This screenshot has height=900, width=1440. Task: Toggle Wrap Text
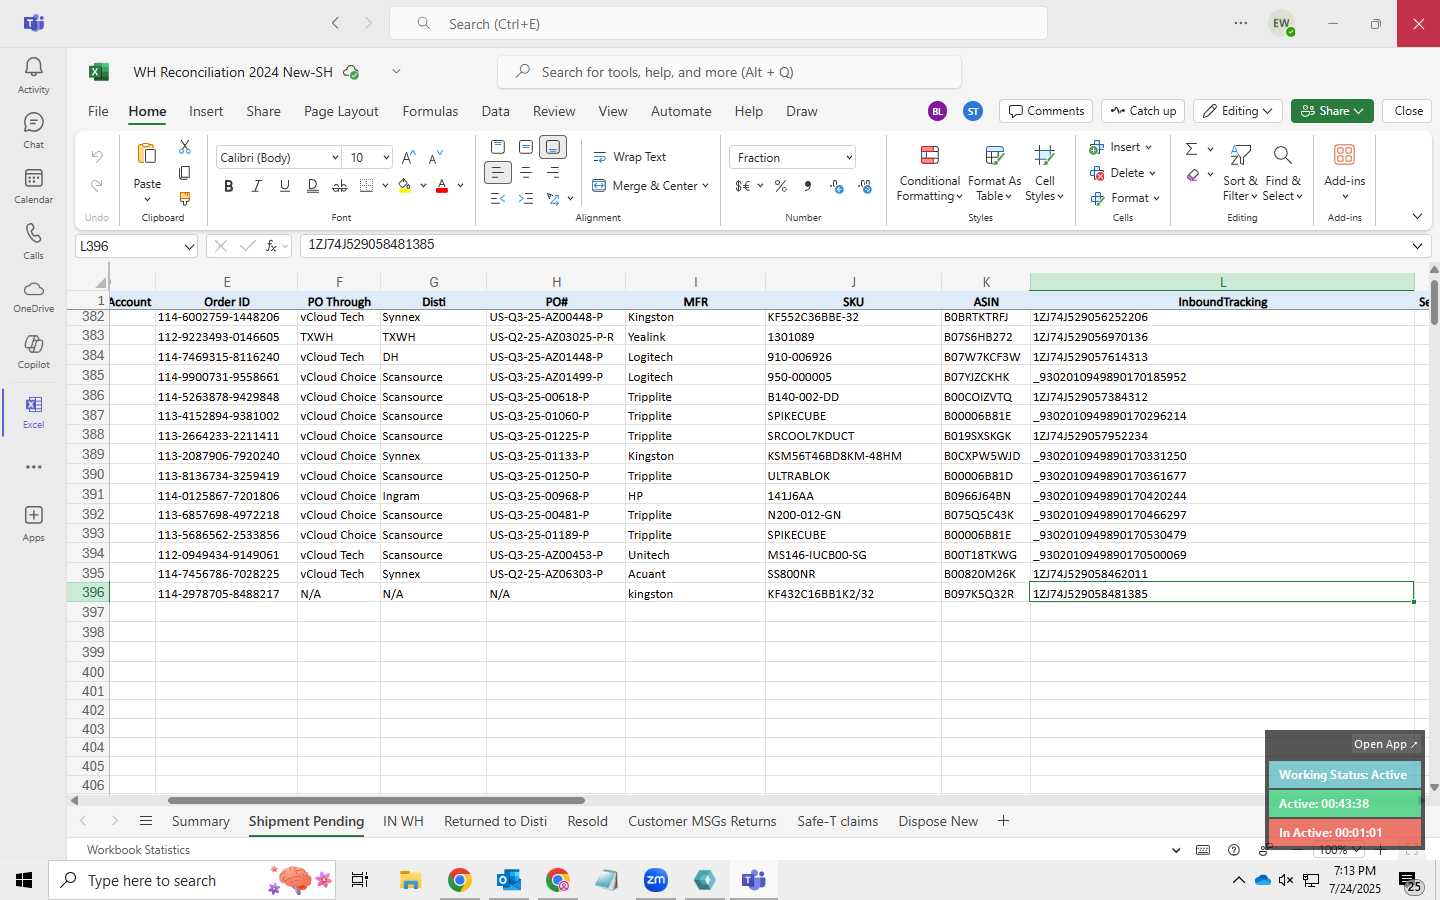point(630,157)
